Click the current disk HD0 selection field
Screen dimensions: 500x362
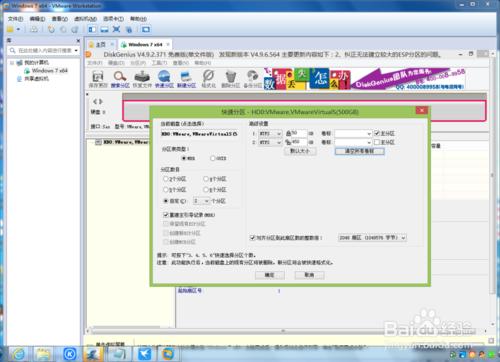coord(199,134)
